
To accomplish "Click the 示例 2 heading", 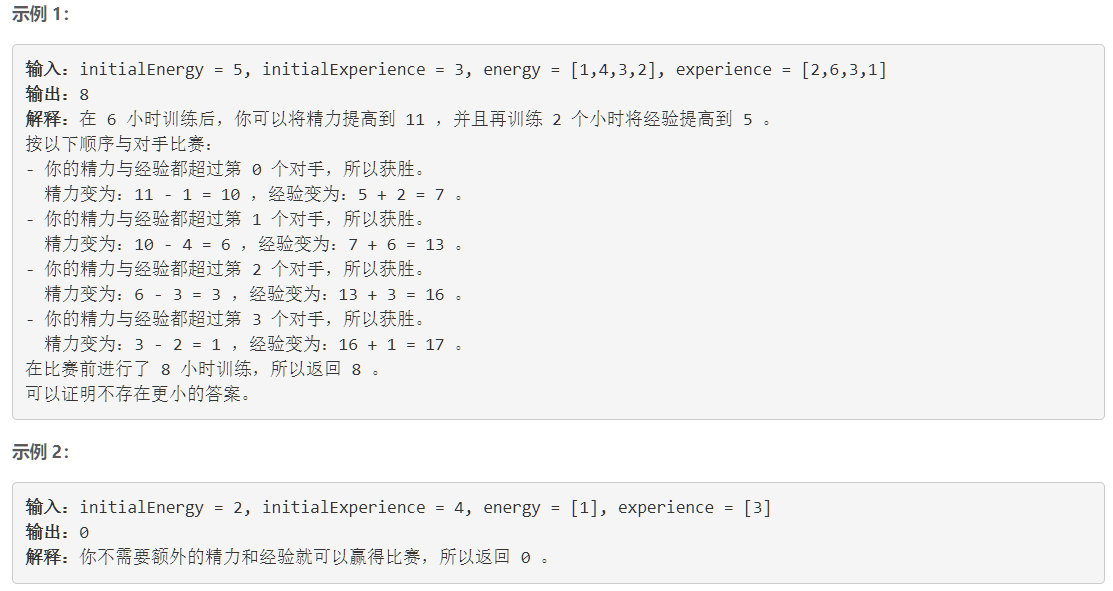I will coord(41,452).
